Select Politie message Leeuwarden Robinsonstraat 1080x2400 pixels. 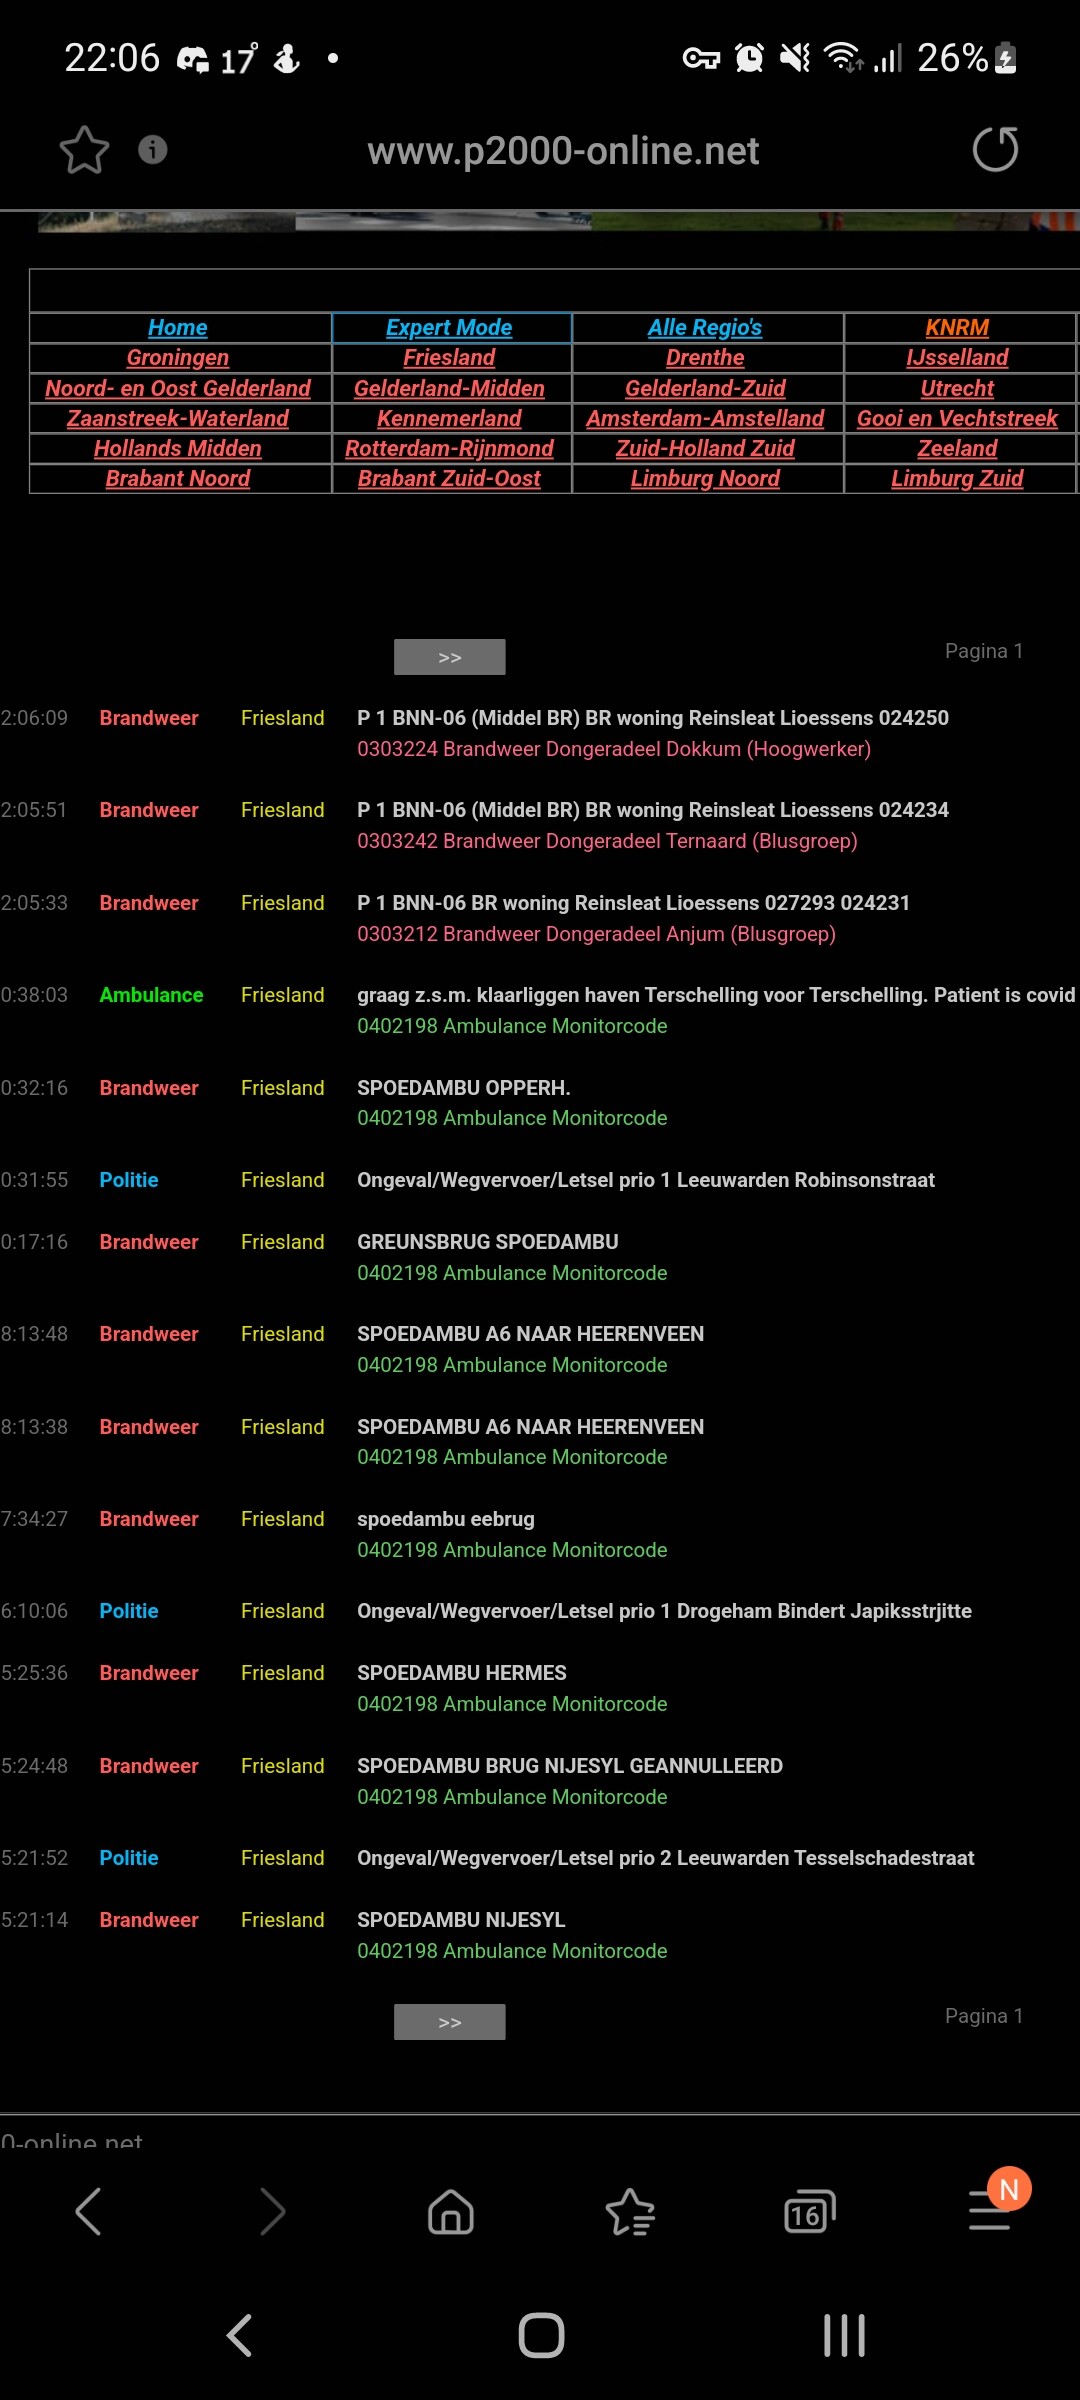coord(646,1180)
